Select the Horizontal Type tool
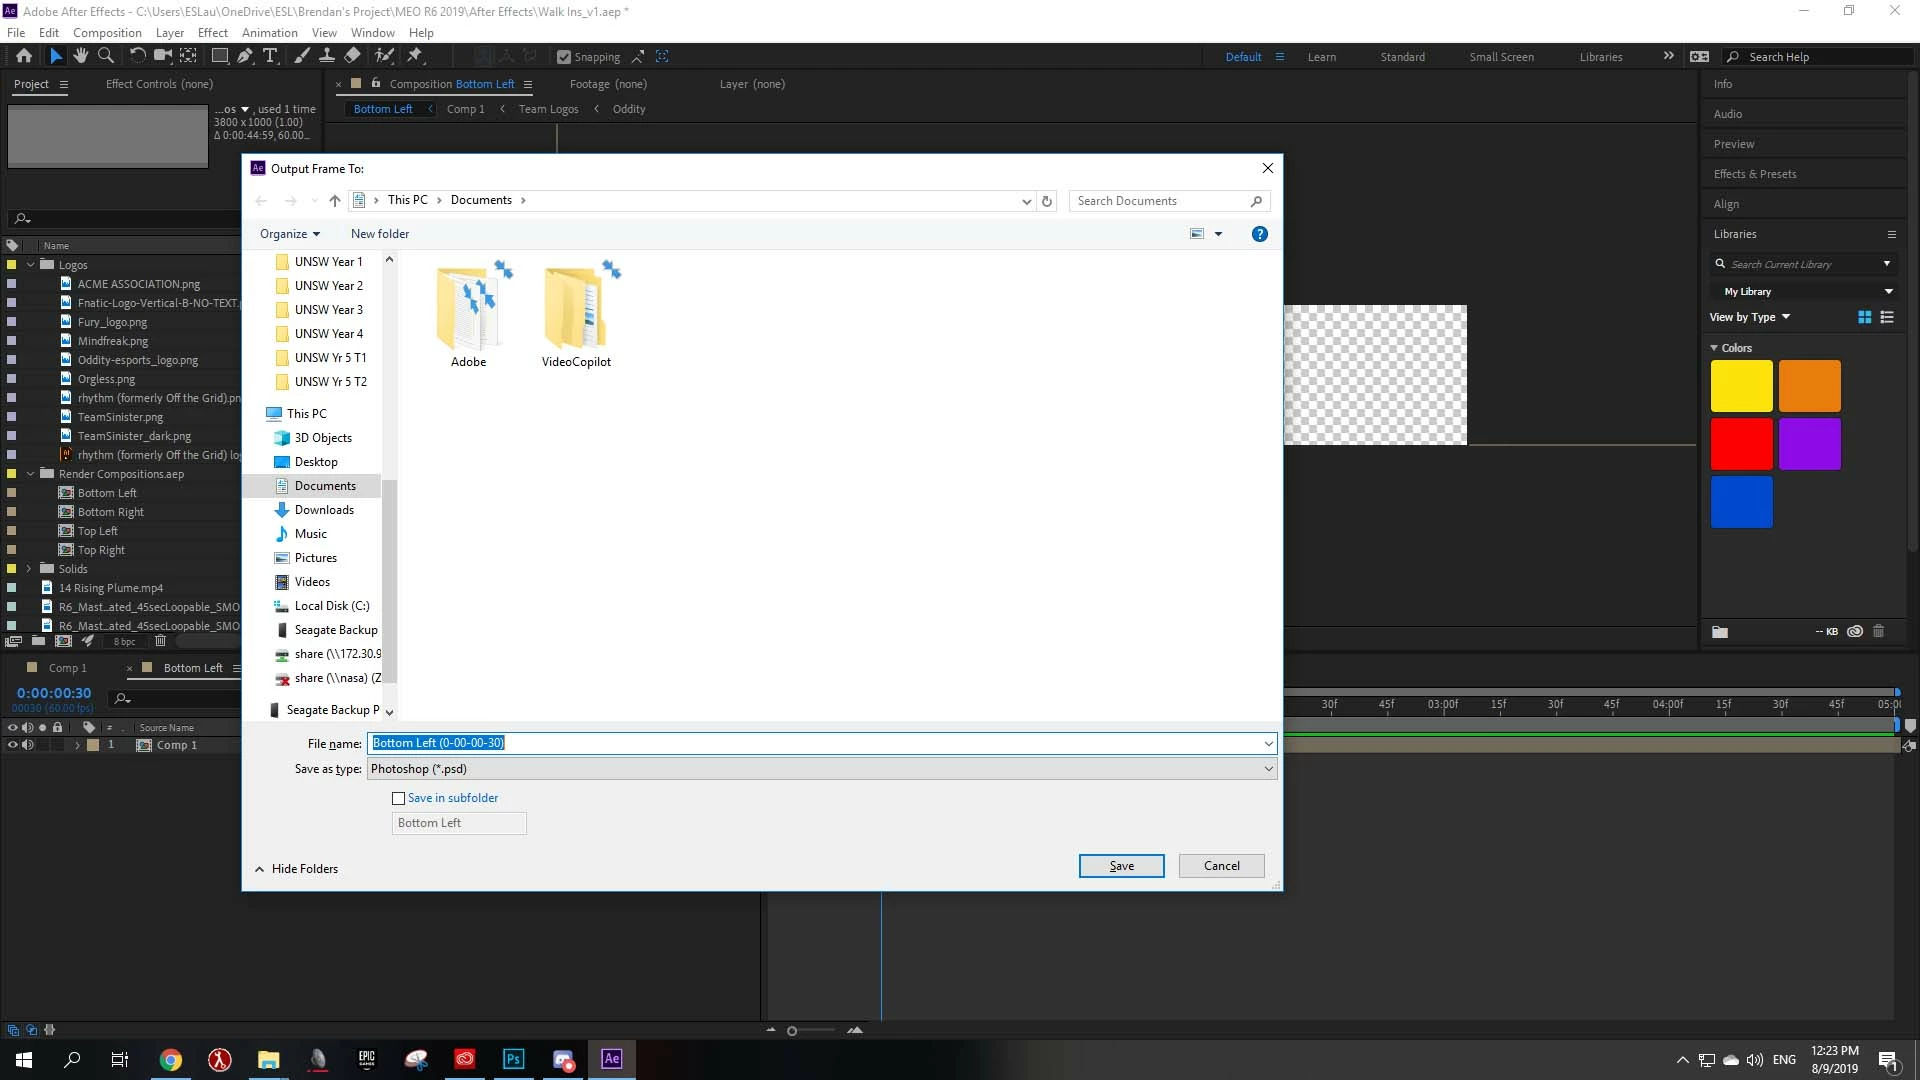 (270, 56)
